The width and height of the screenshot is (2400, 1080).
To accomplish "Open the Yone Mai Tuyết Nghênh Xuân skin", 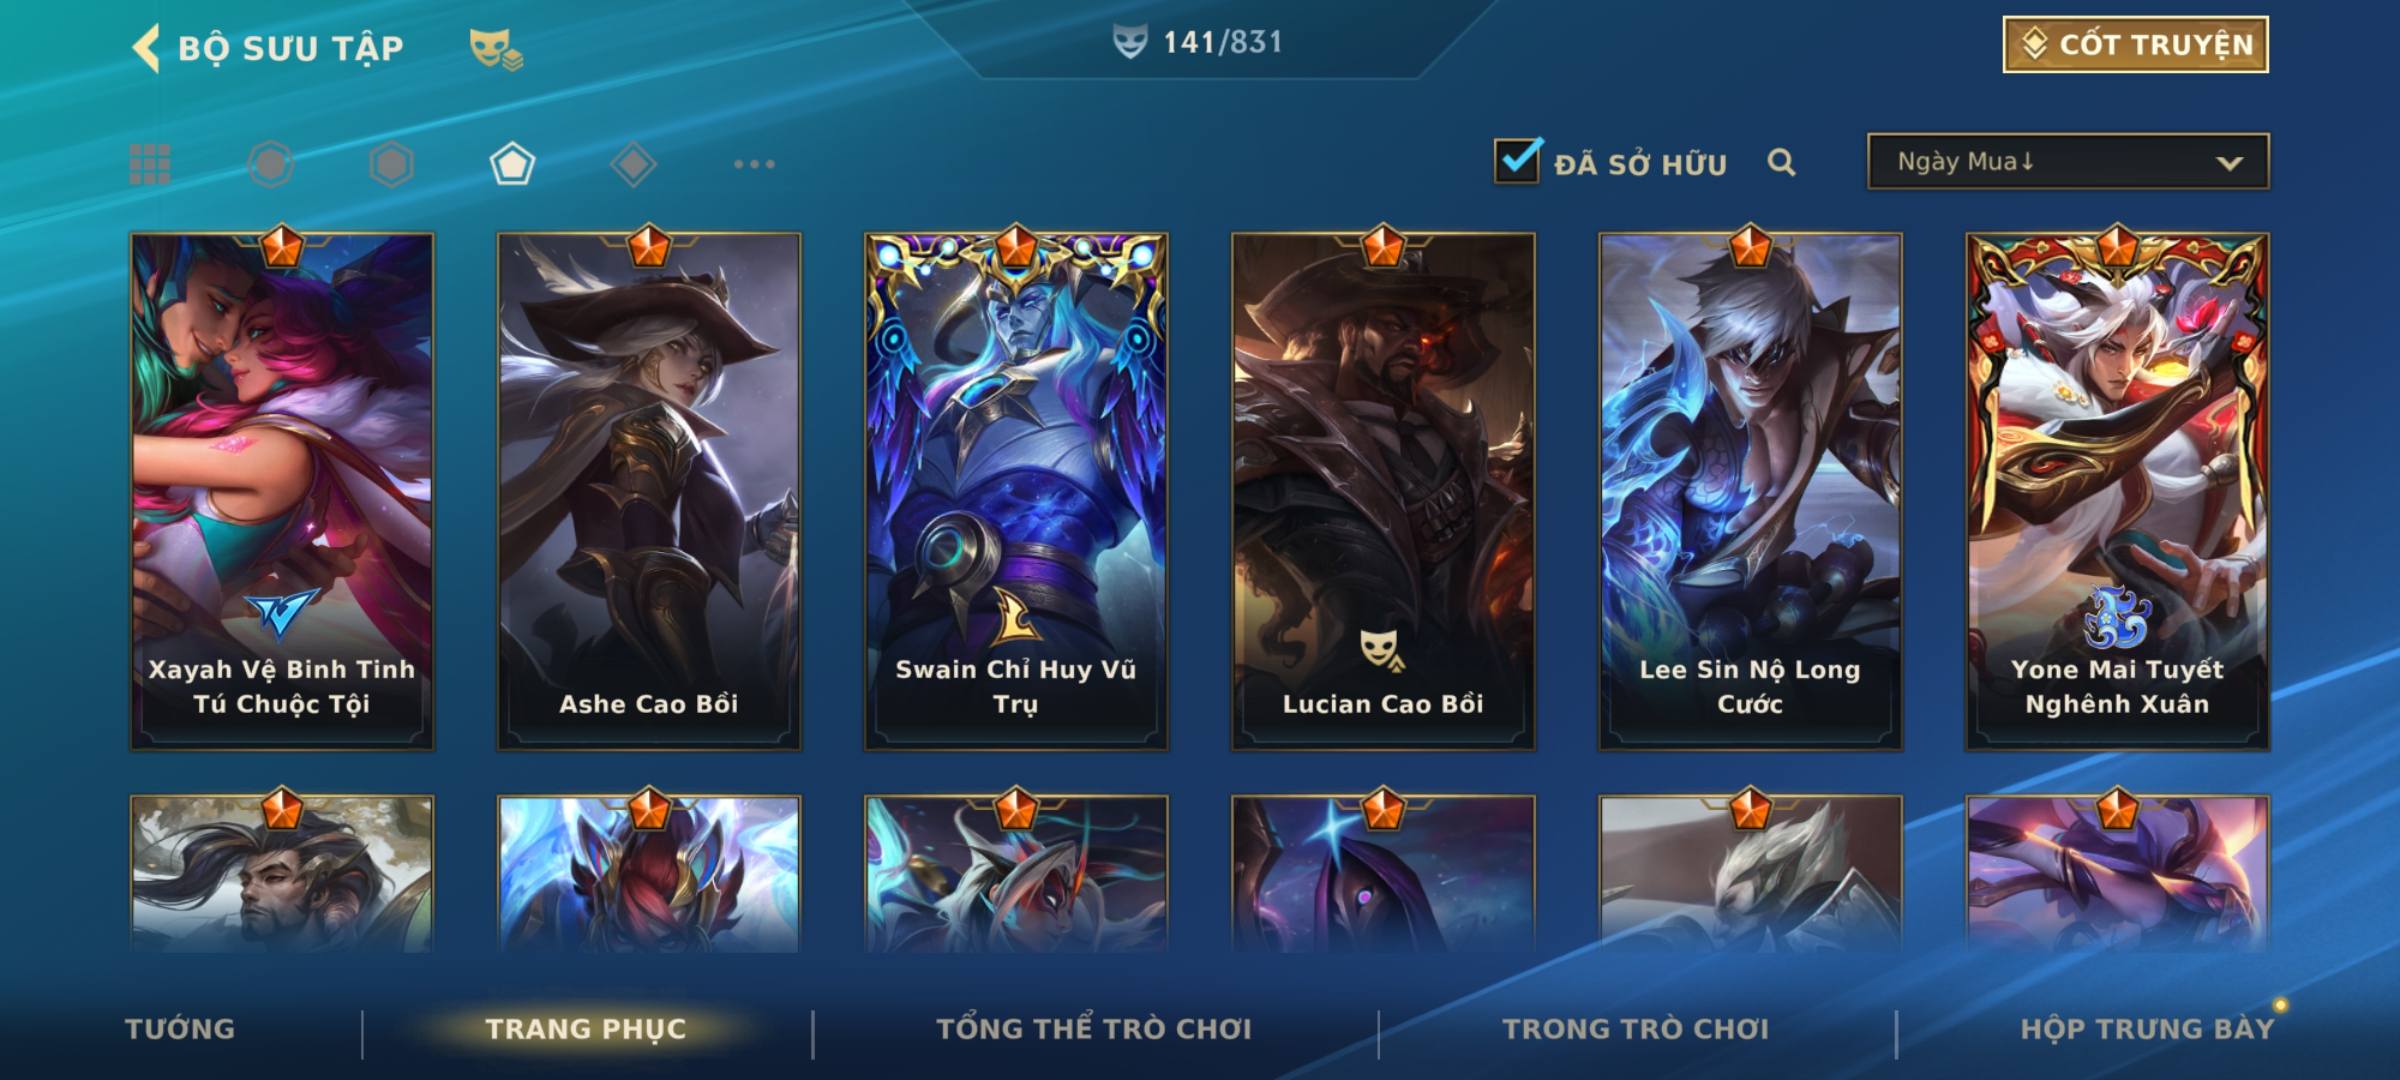I will pos(2118,490).
